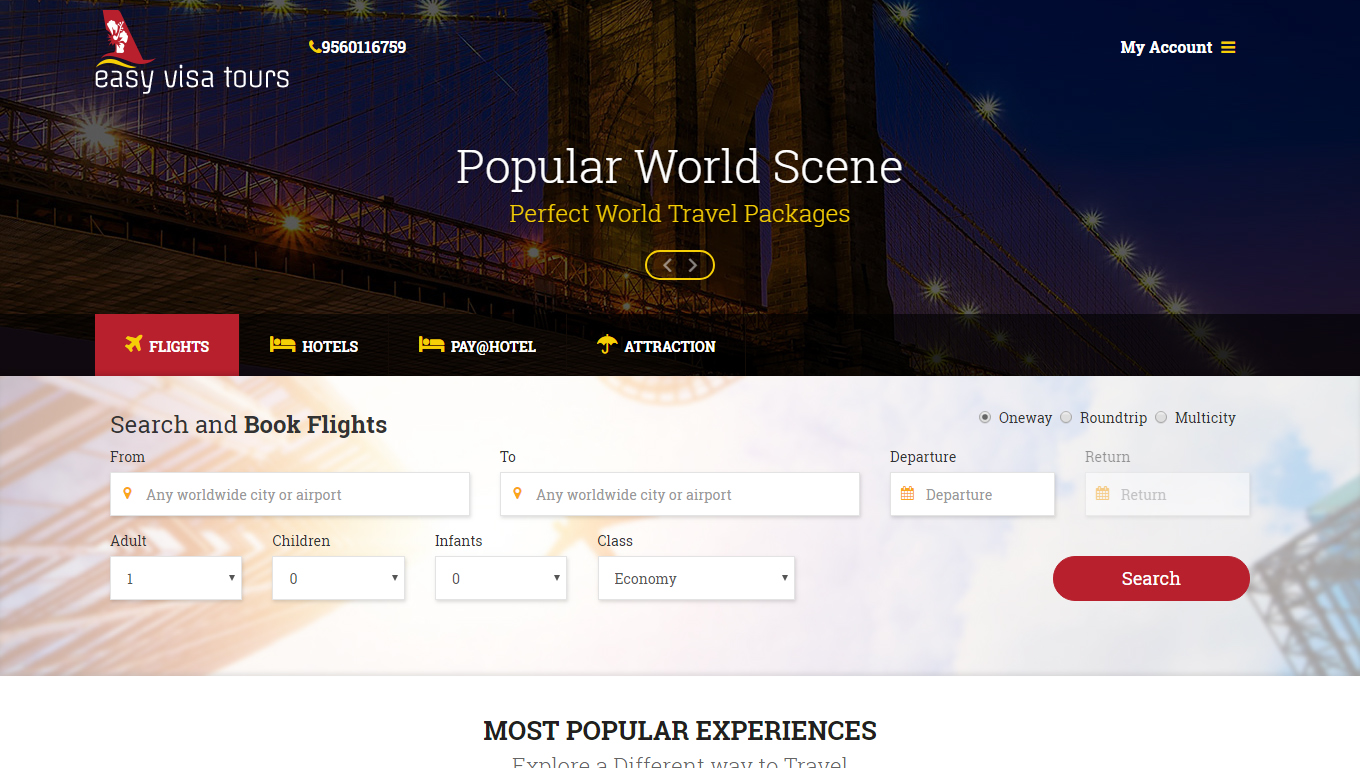Click the Departure date field
1360x768 pixels.
click(x=972, y=494)
